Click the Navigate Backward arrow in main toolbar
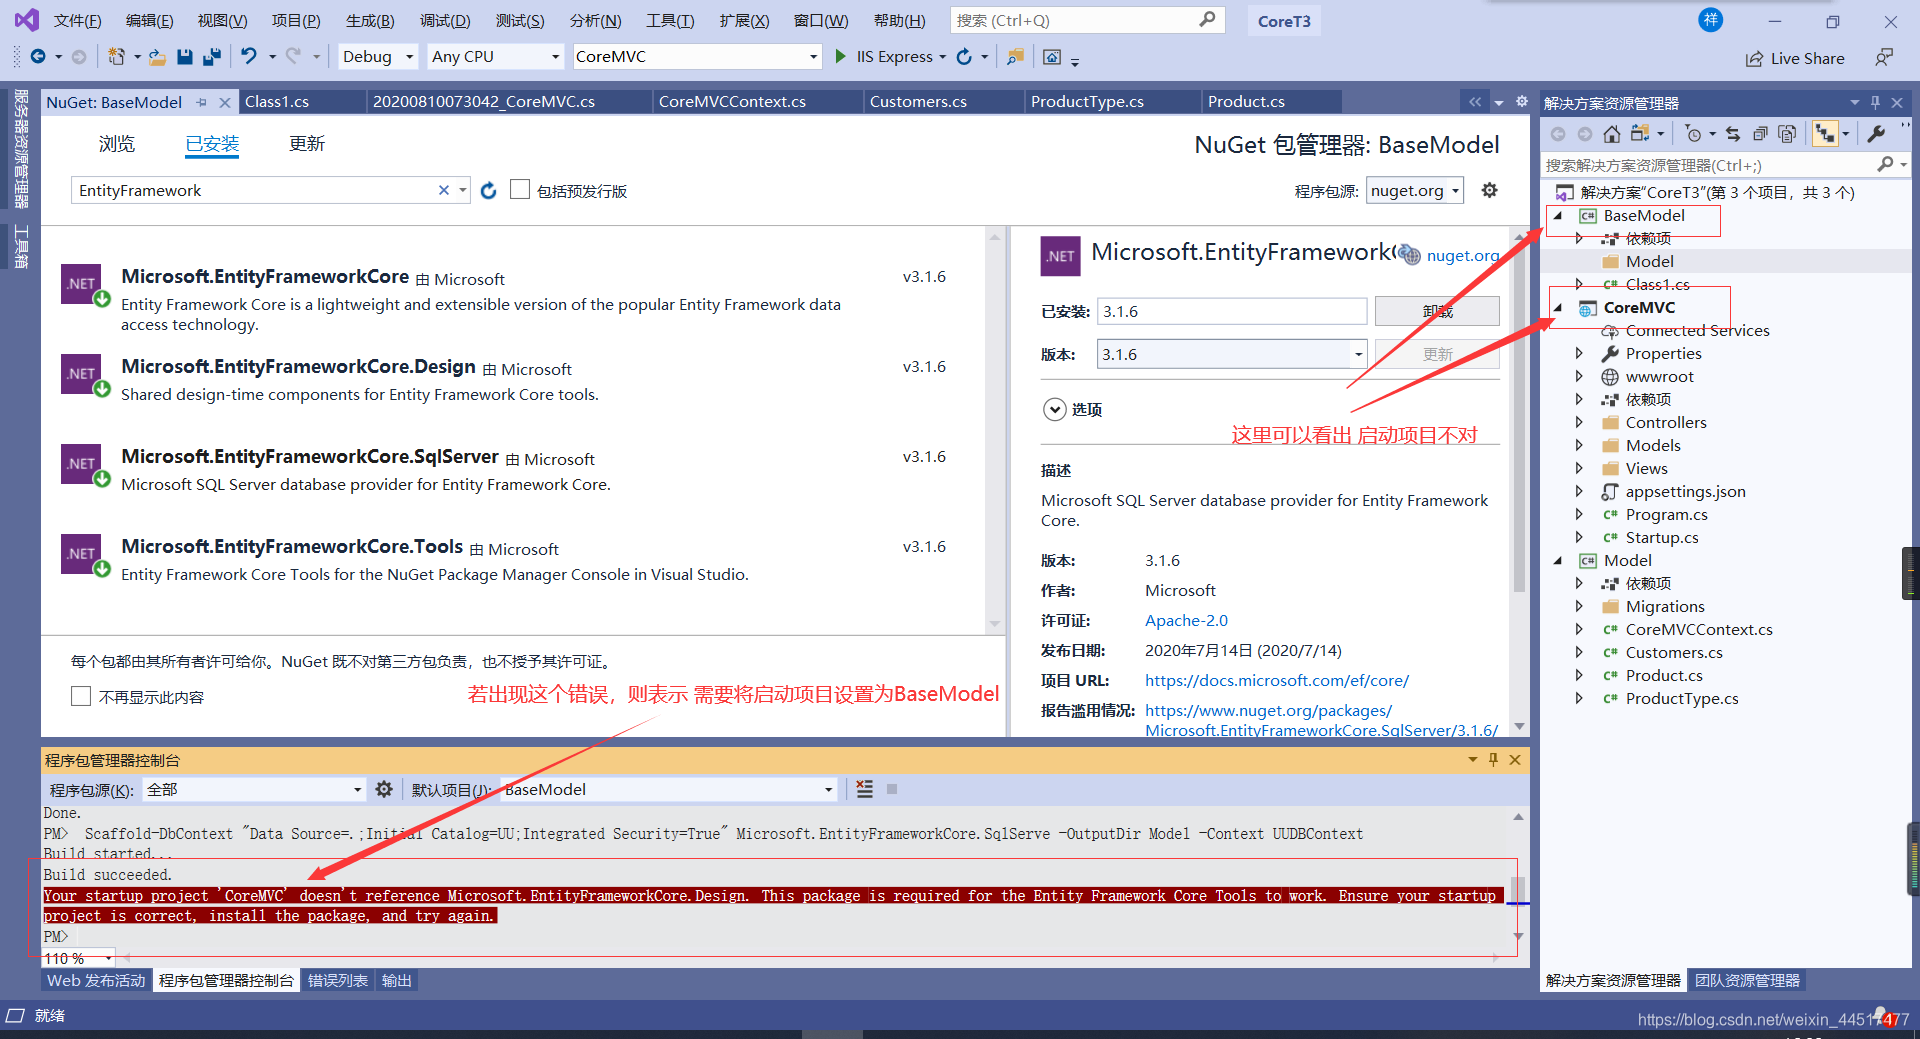The height and width of the screenshot is (1039, 1920). (38, 57)
